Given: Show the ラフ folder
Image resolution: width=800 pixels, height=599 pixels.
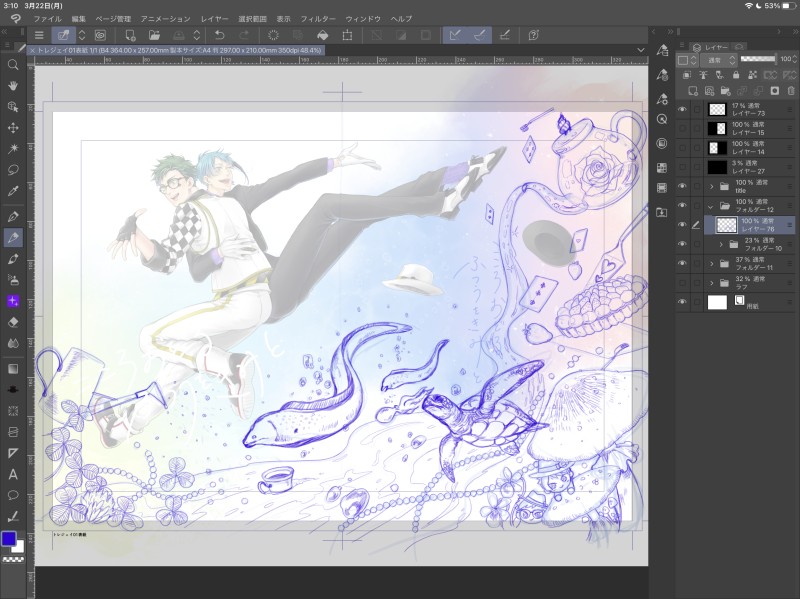Looking at the screenshot, I should [682, 283].
